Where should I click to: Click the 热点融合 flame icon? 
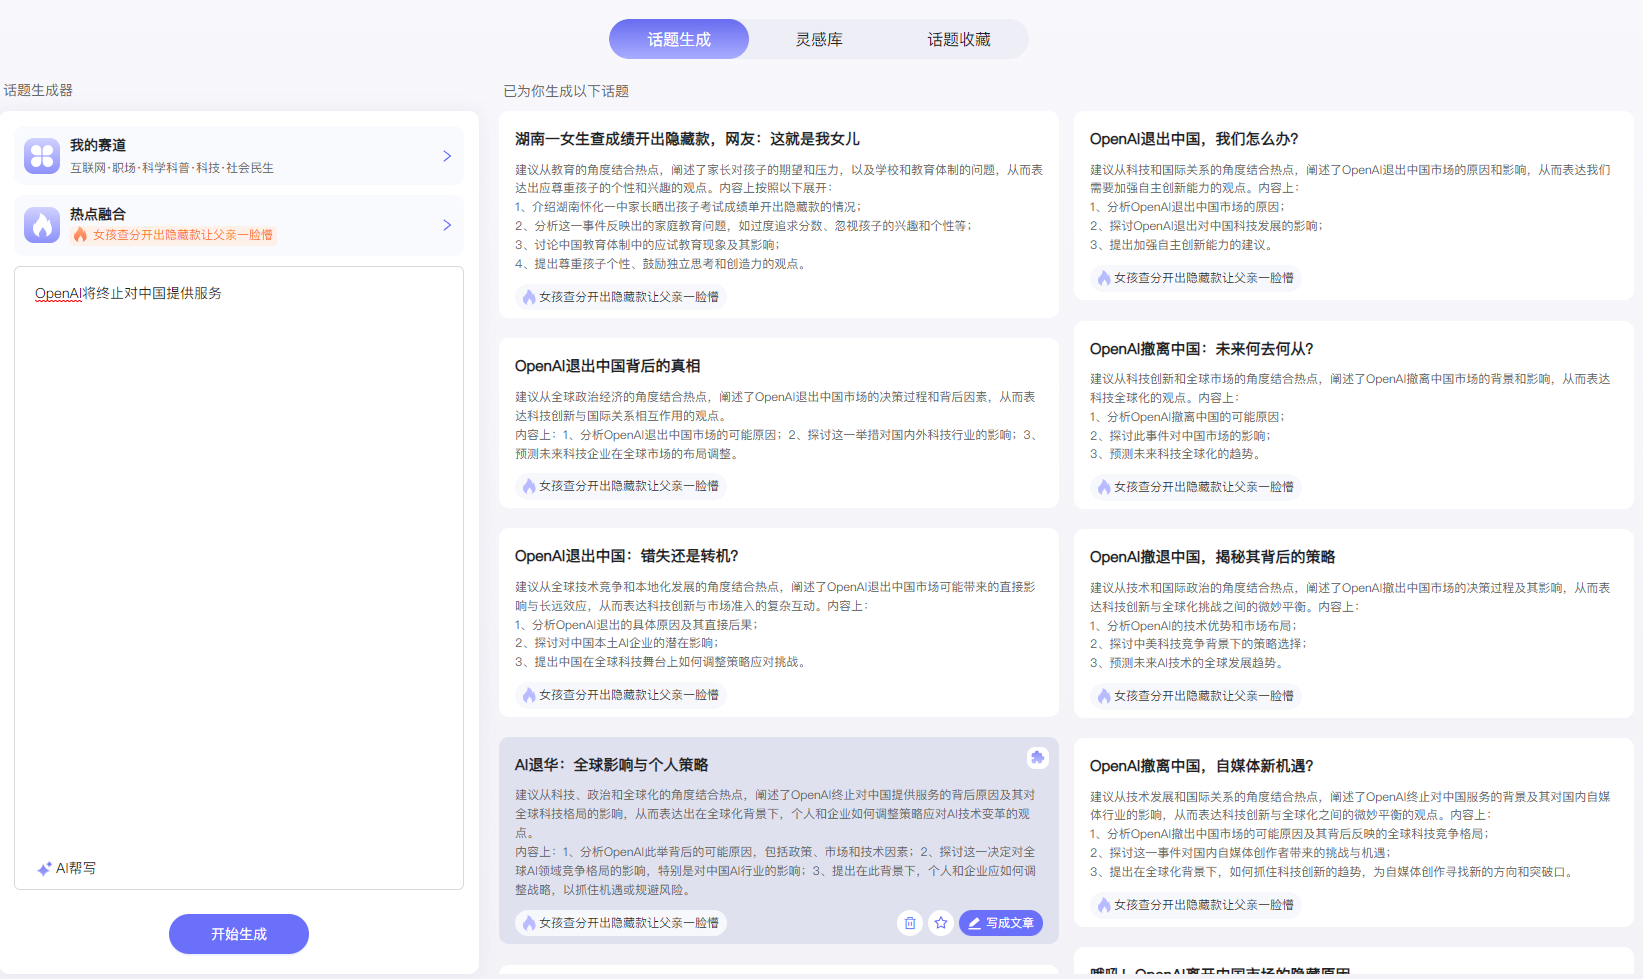point(42,225)
